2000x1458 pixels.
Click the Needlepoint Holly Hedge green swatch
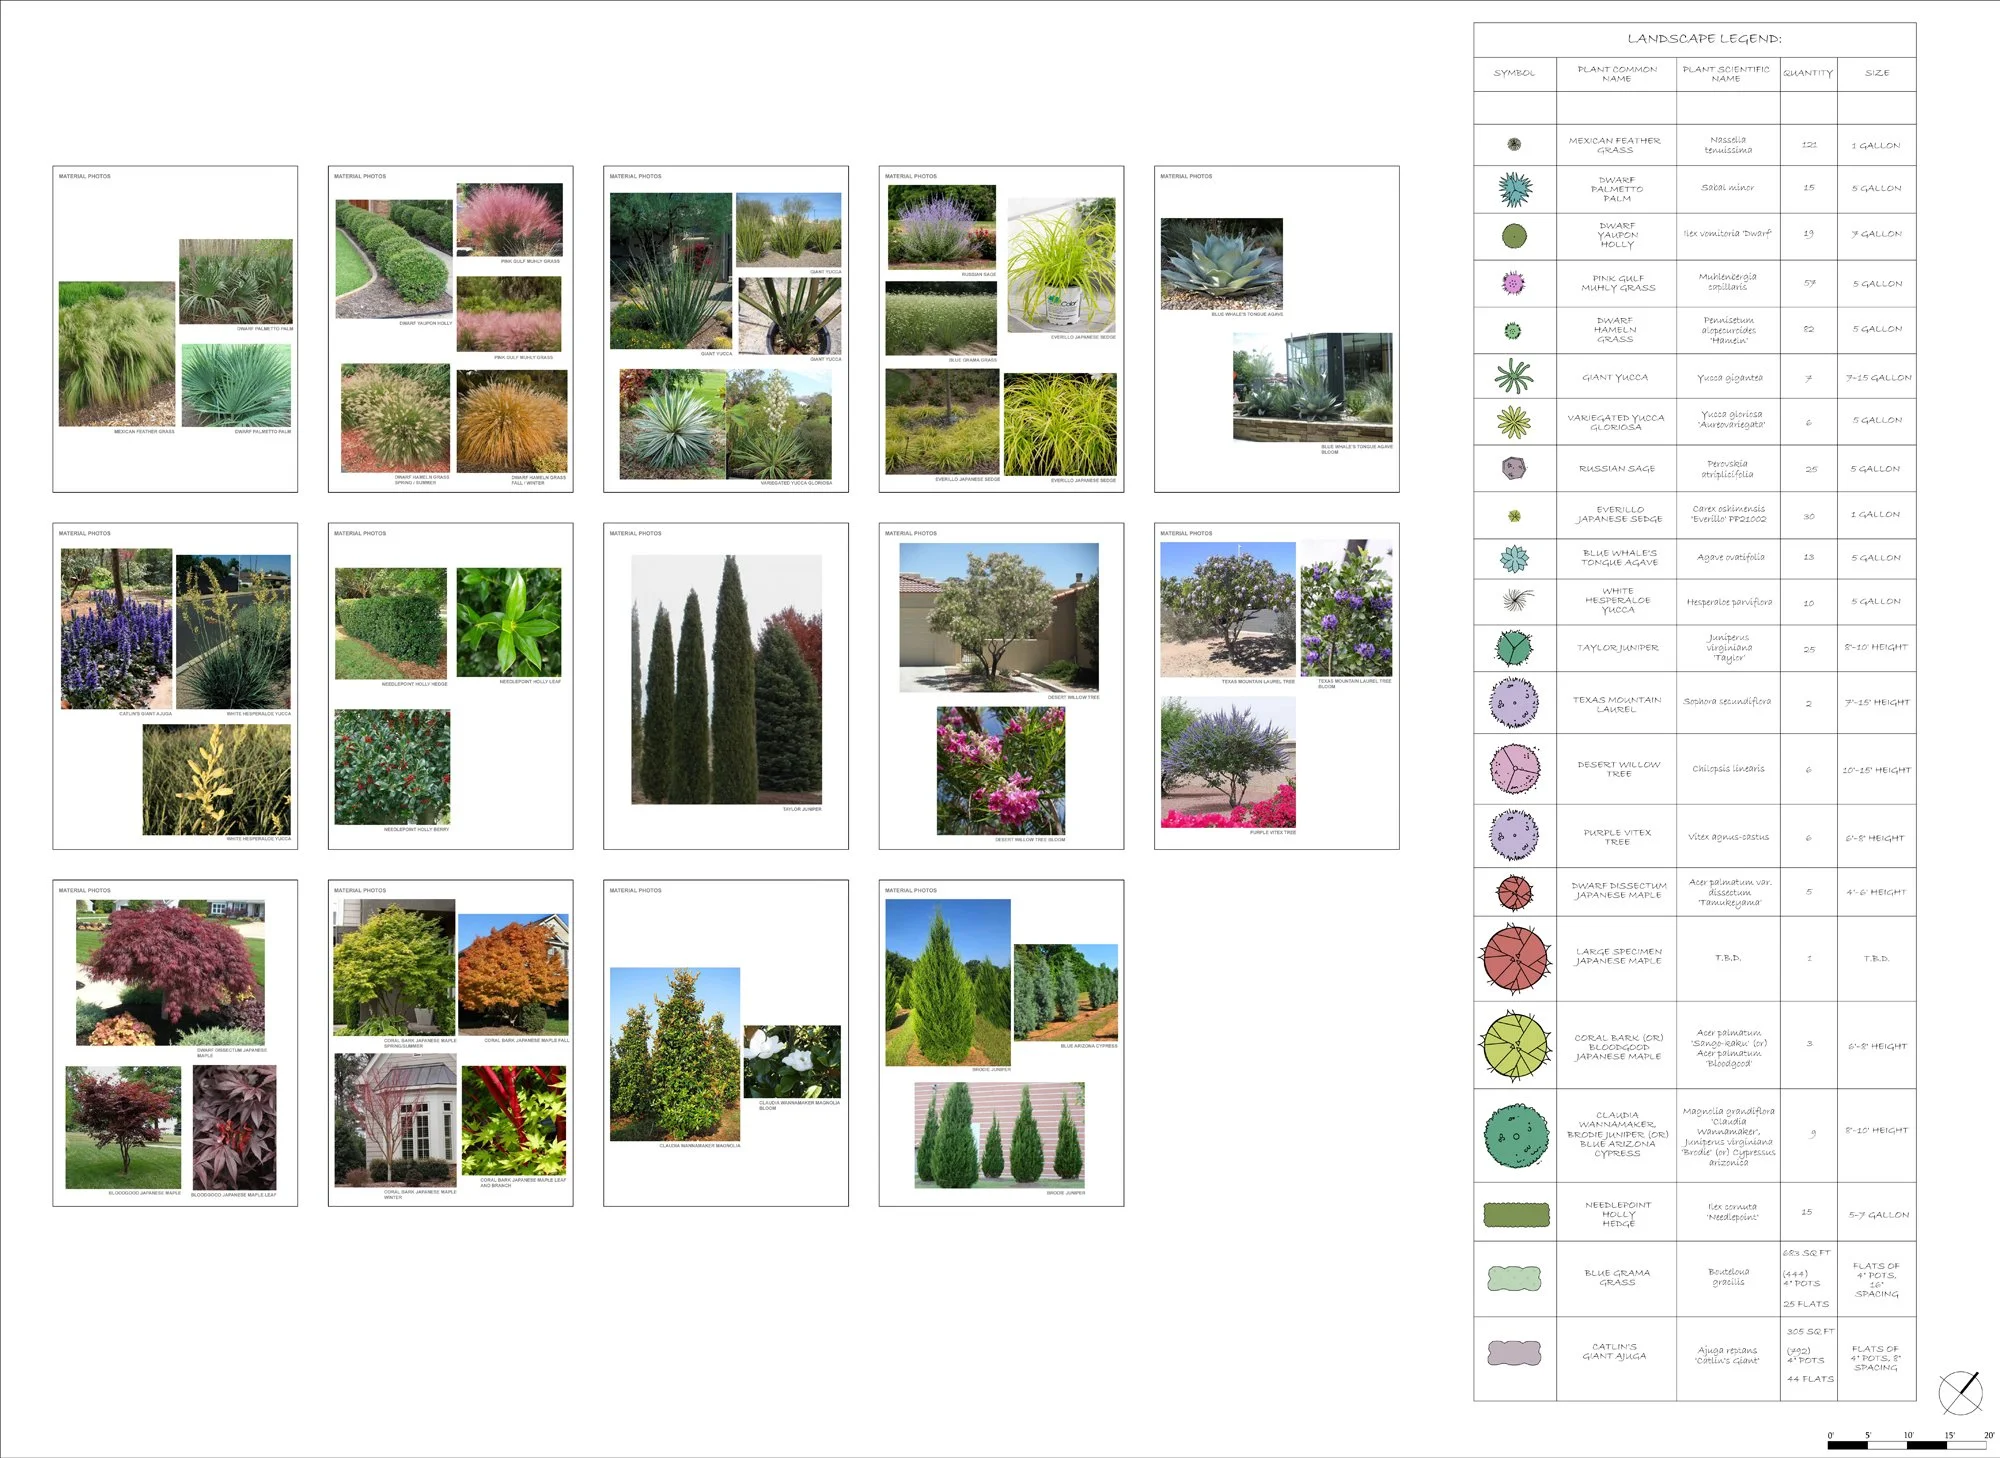coord(1516,1215)
